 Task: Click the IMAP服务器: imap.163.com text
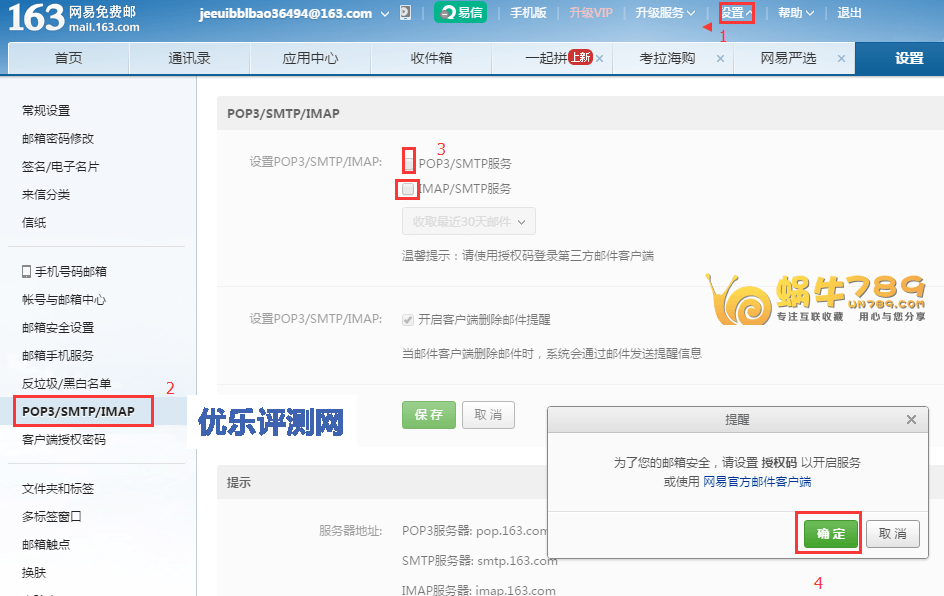pyautogui.click(x=479, y=589)
